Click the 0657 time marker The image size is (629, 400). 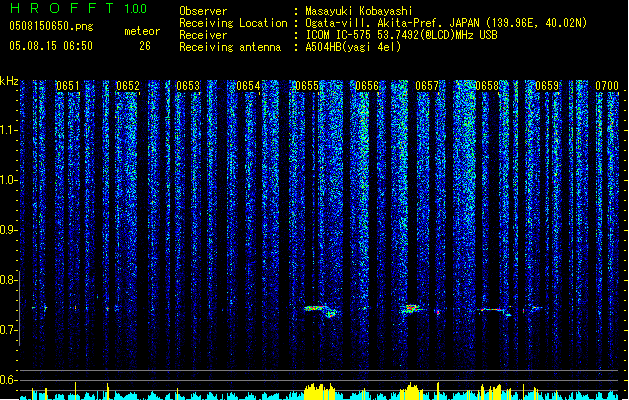427,86
